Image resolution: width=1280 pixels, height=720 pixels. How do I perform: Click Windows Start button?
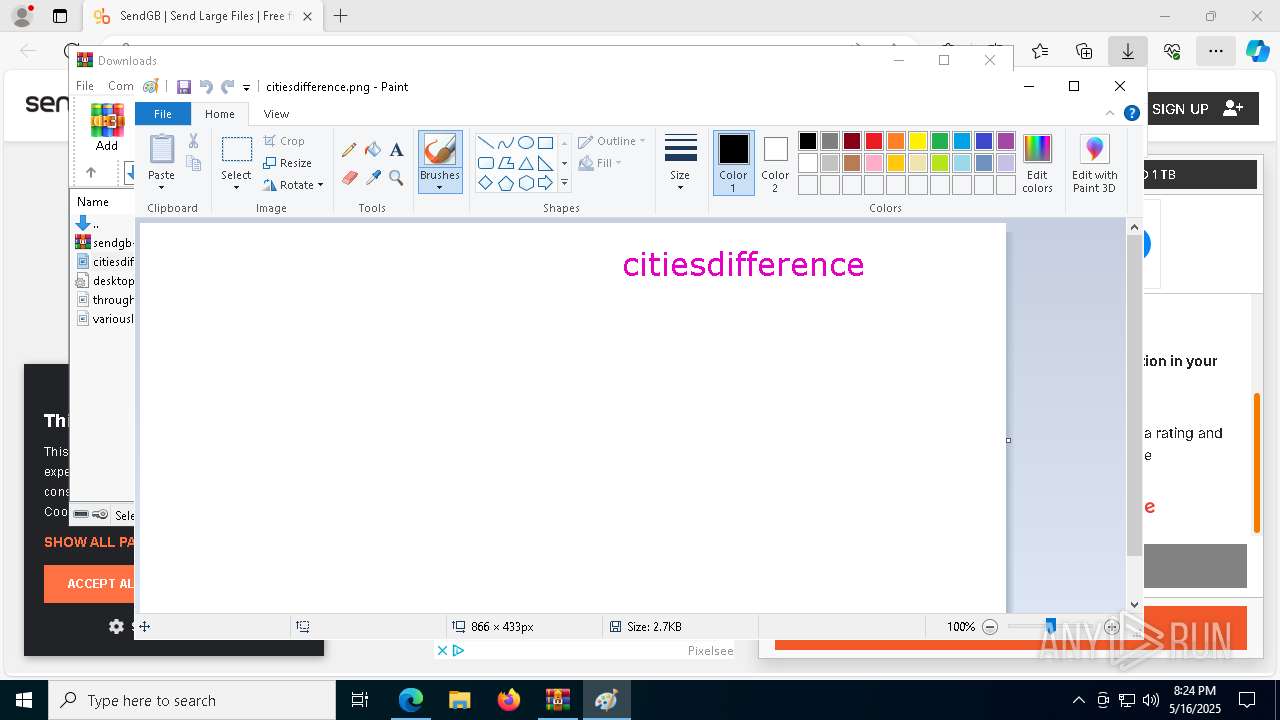click(24, 700)
